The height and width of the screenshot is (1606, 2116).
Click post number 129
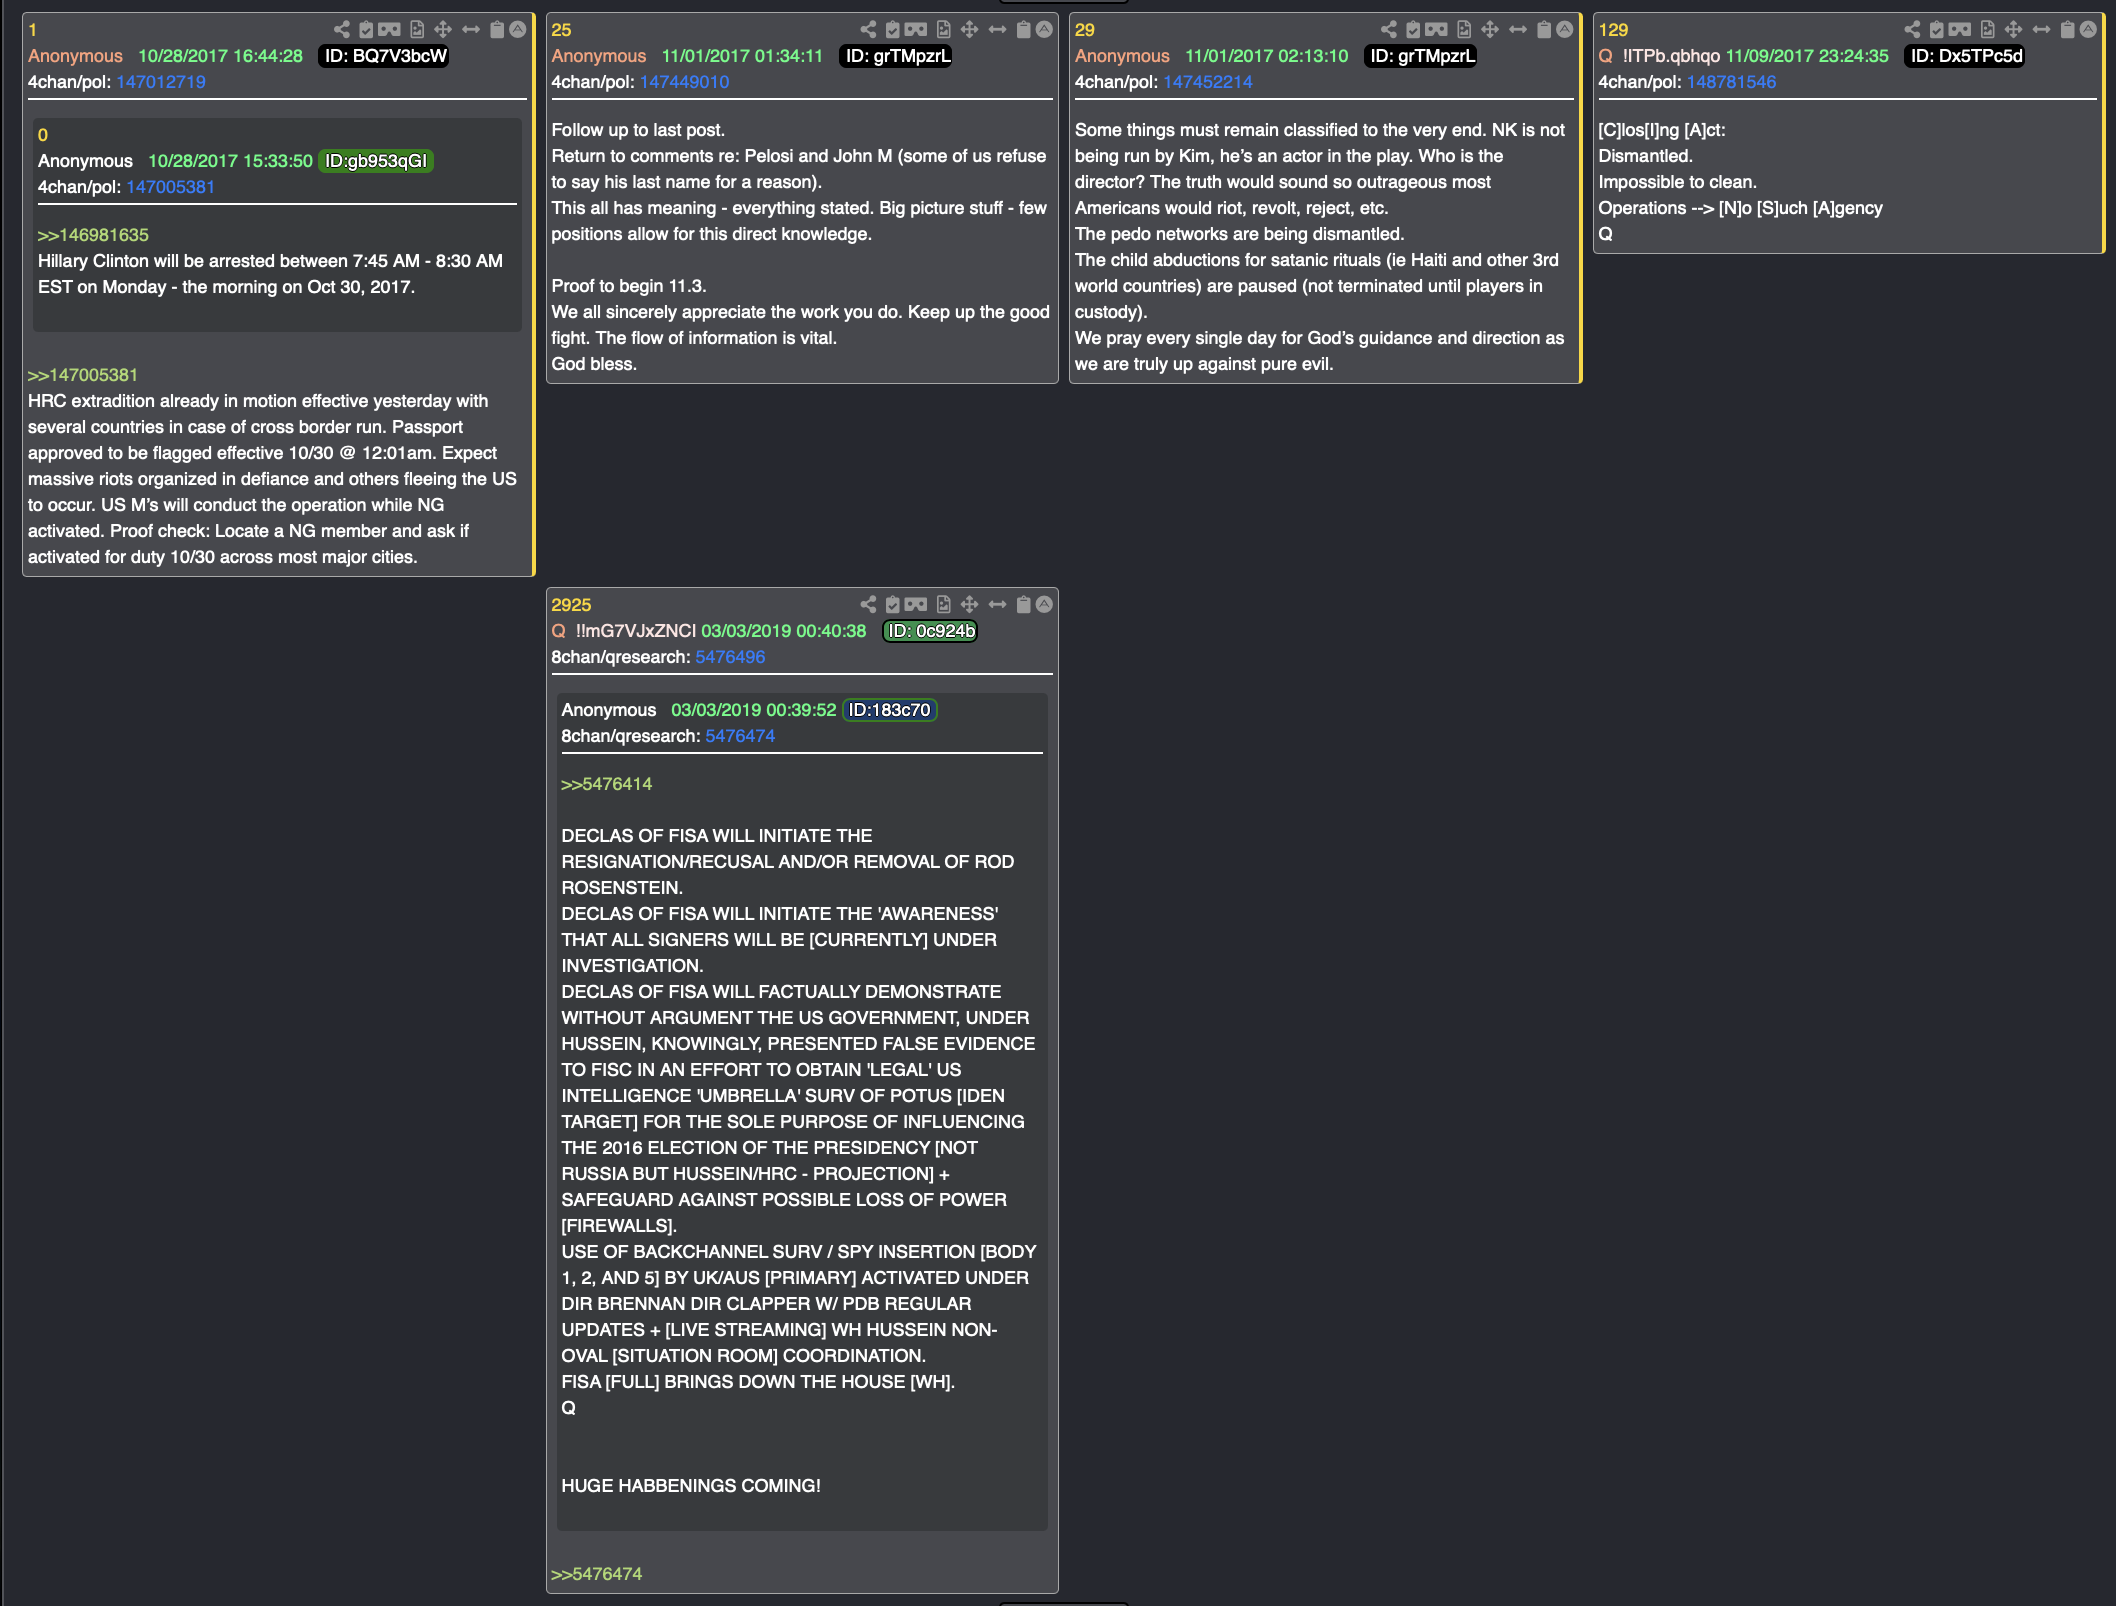(1613, 30)
